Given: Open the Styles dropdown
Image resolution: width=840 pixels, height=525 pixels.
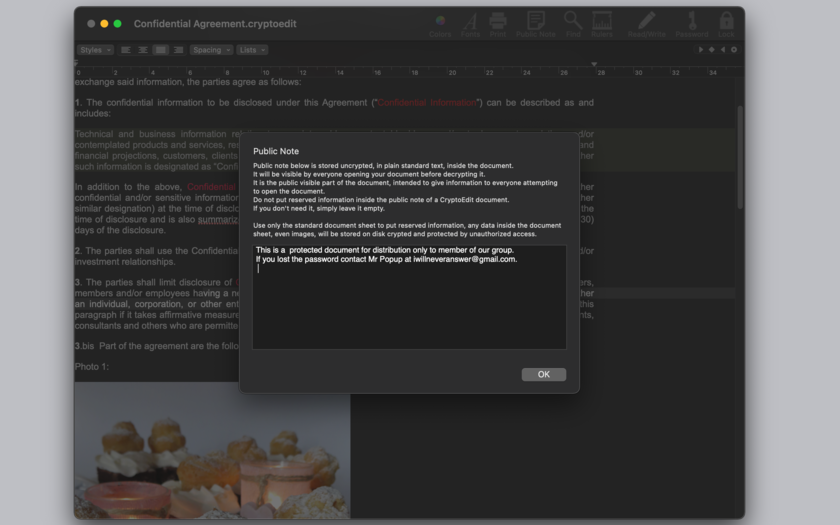Looking at the screenshot, I should pos(95,50).
